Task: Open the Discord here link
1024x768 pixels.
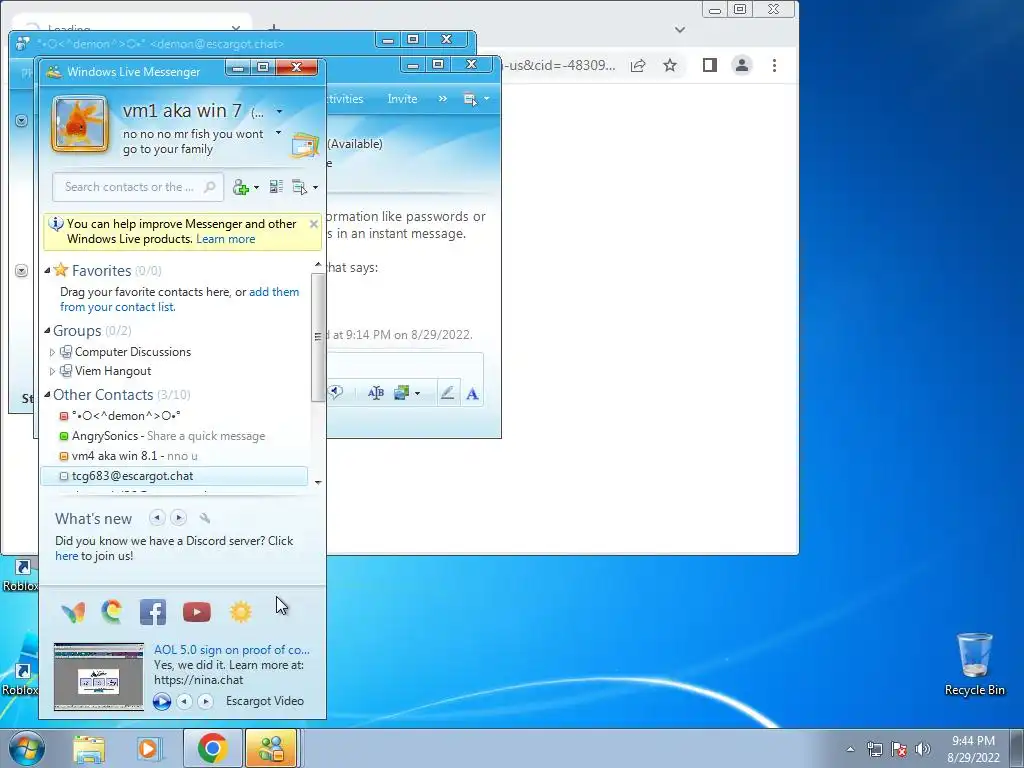Action: pyautogui.click(x=66, y=556)
